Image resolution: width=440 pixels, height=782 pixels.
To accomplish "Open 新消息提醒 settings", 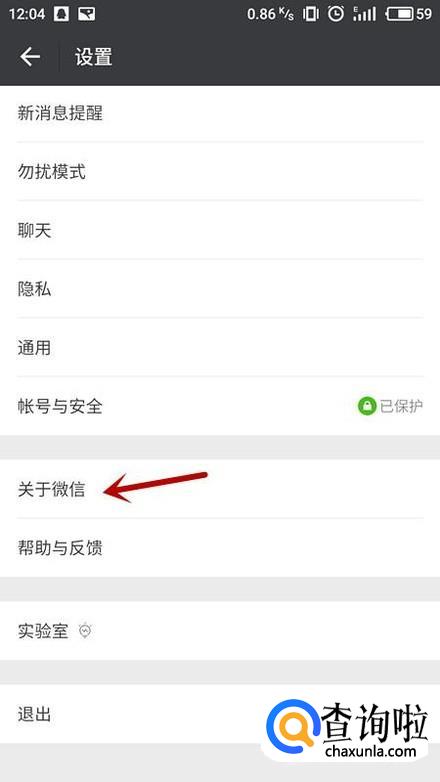I will (220, 113).
